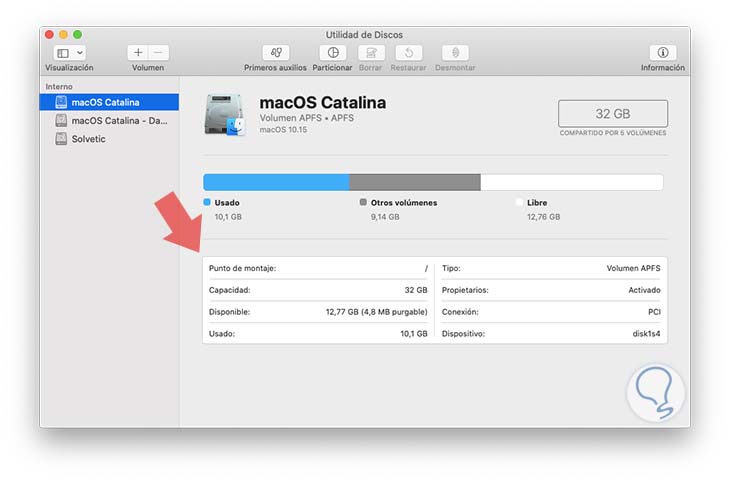
Task: Click the large hard drive Finder icon
Action: (x=224, y=115)
